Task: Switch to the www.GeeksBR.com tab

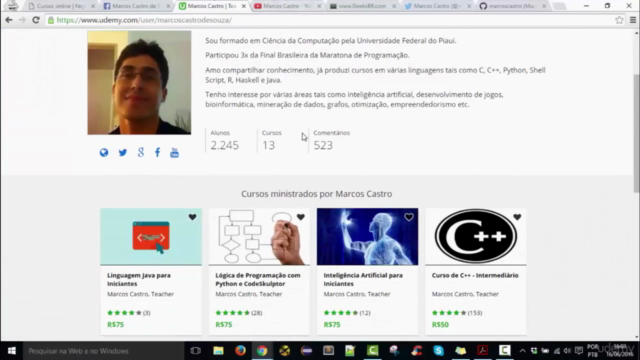Action: 361,6
